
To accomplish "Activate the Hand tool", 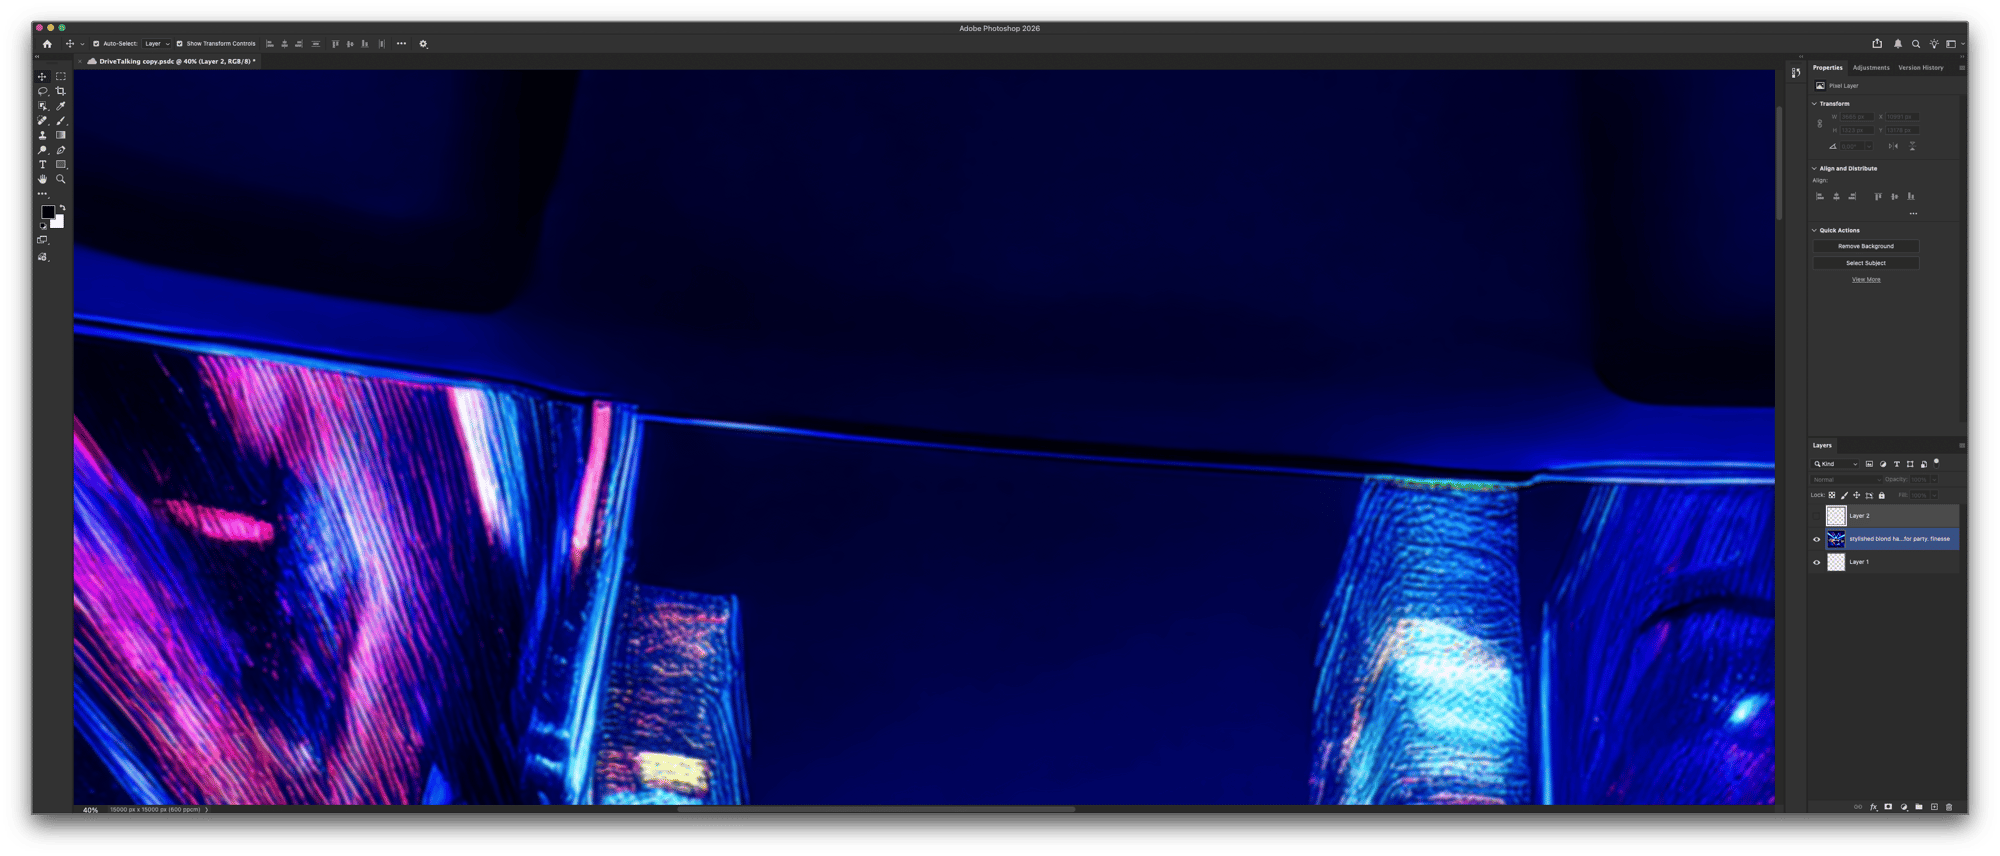I will (42, 179).
